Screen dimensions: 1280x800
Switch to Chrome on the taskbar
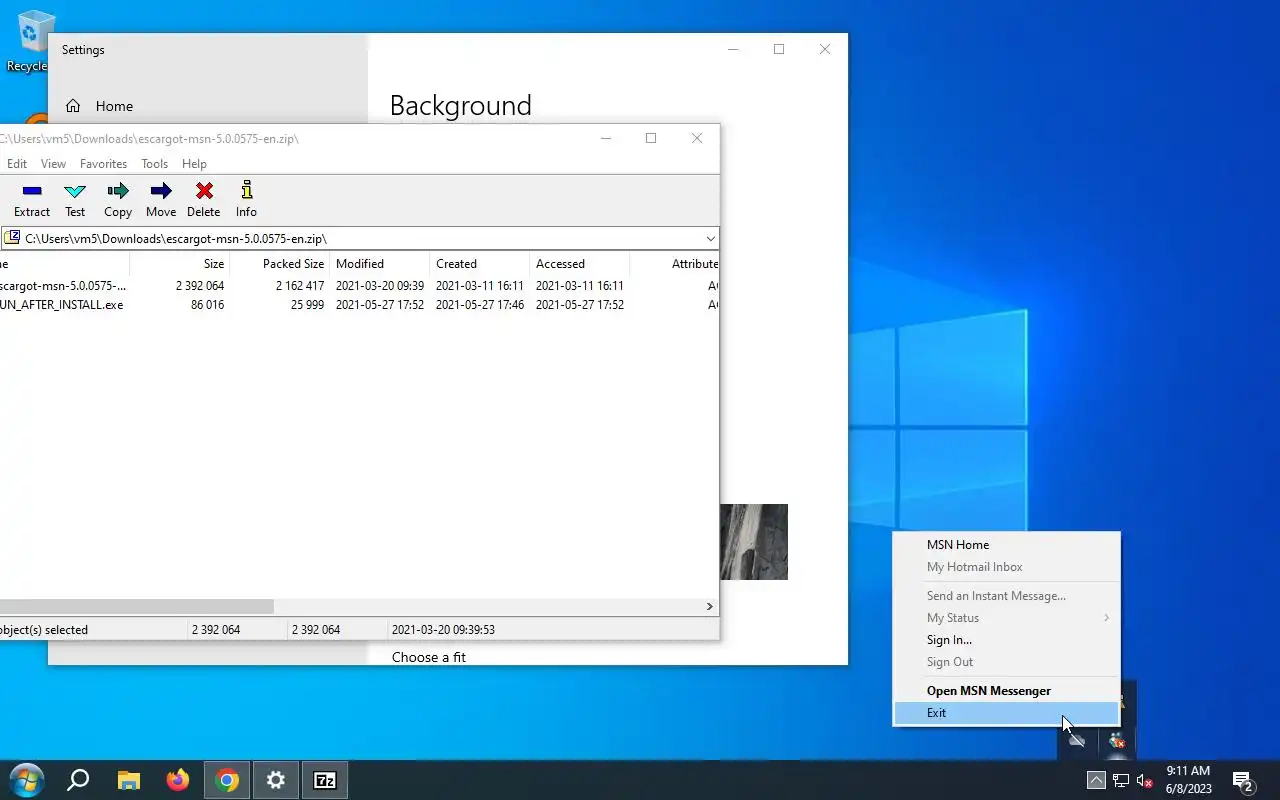pyautogui.click(x=227, y=780)
